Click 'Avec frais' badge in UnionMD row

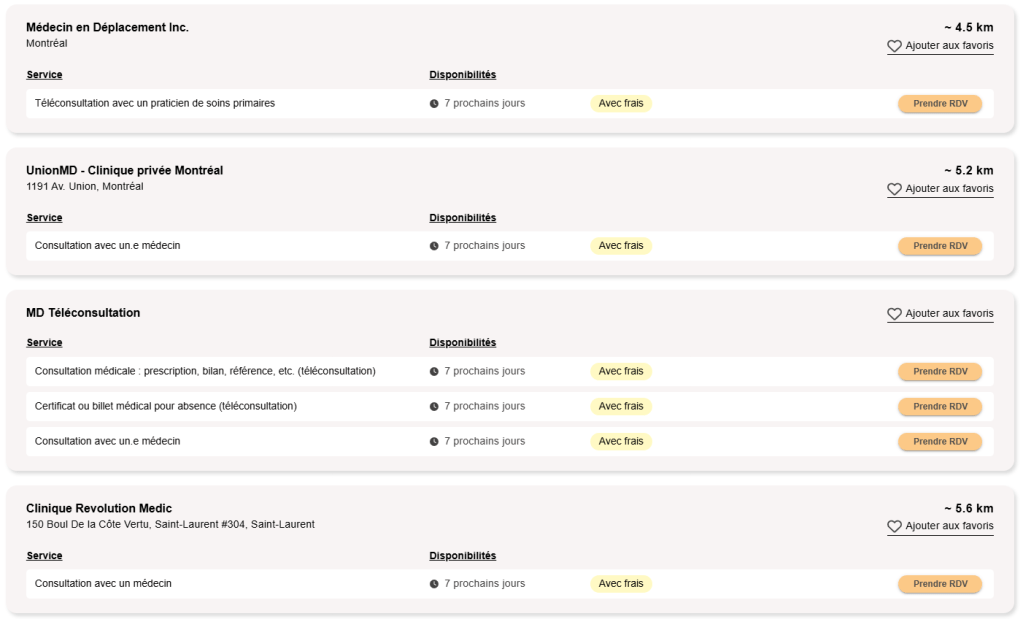pyautogui.click(x=620, y=246)
